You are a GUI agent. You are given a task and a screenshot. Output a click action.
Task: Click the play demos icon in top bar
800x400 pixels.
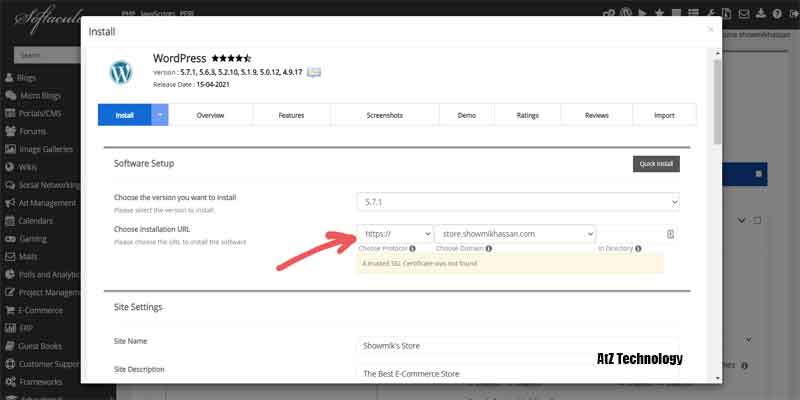(x=643, y=14)
